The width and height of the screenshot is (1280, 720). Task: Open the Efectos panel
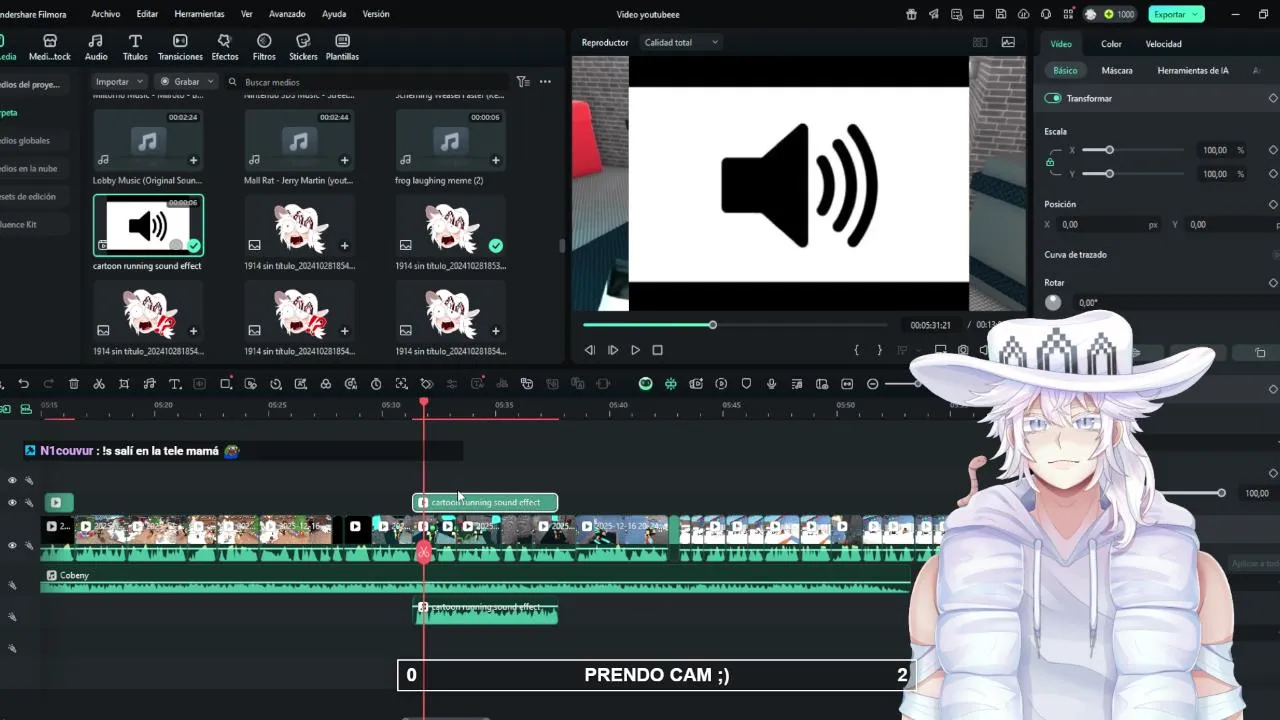[x=224, y=46]
